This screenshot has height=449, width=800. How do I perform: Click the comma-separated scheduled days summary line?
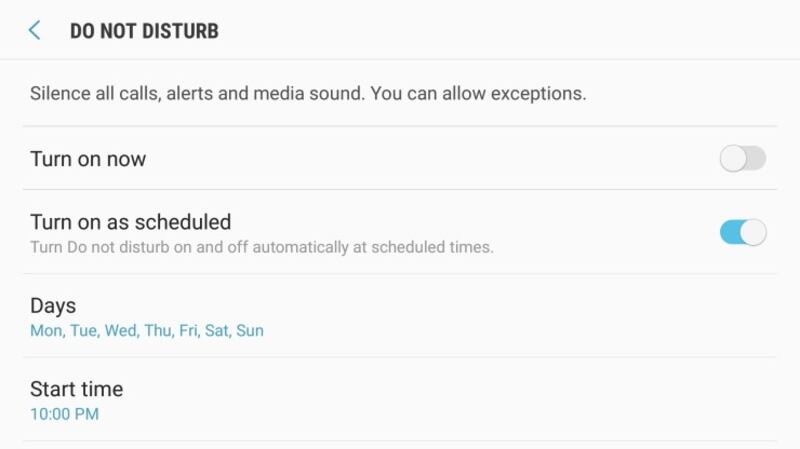[x=147, y=330]
